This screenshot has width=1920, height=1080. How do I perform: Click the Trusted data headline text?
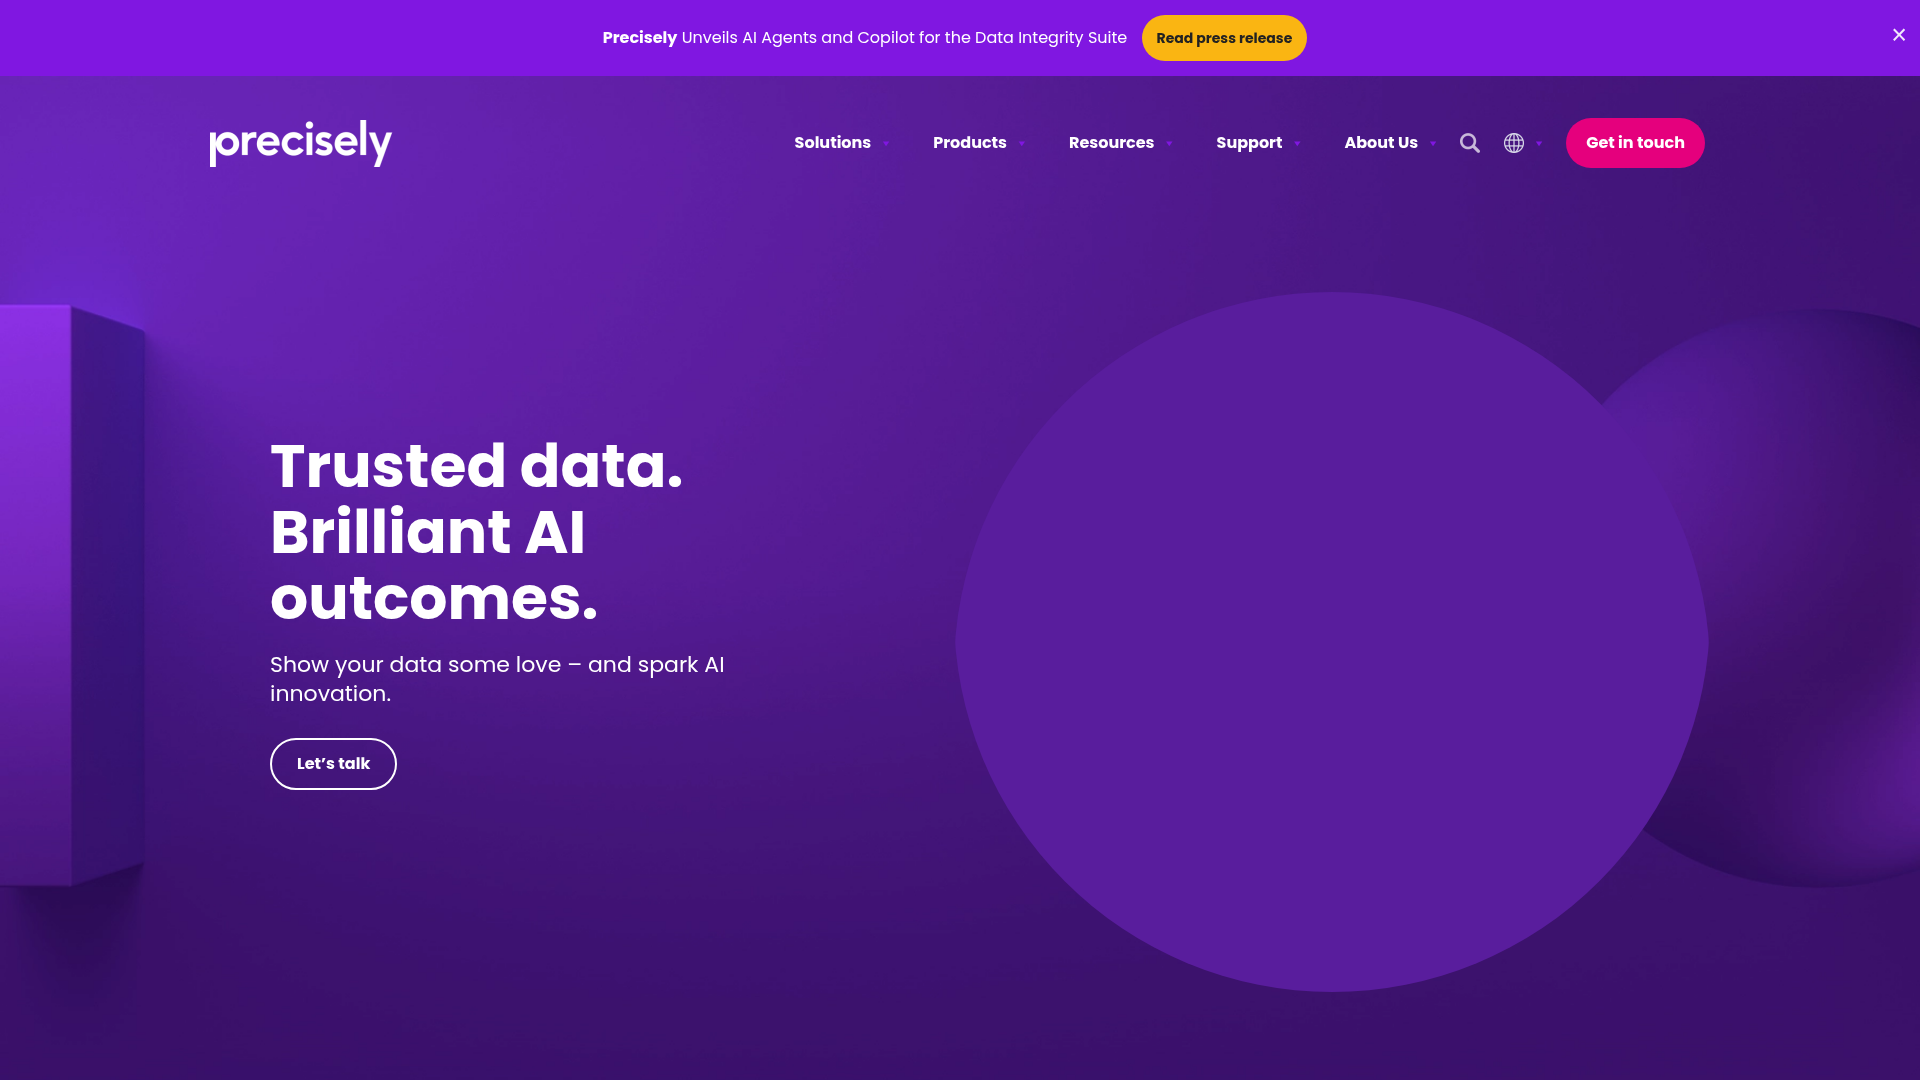pos(477,465)
